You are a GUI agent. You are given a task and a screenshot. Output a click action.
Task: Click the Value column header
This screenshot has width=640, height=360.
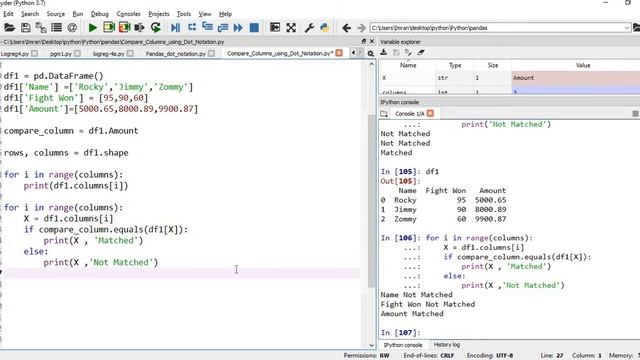point(583,65)
